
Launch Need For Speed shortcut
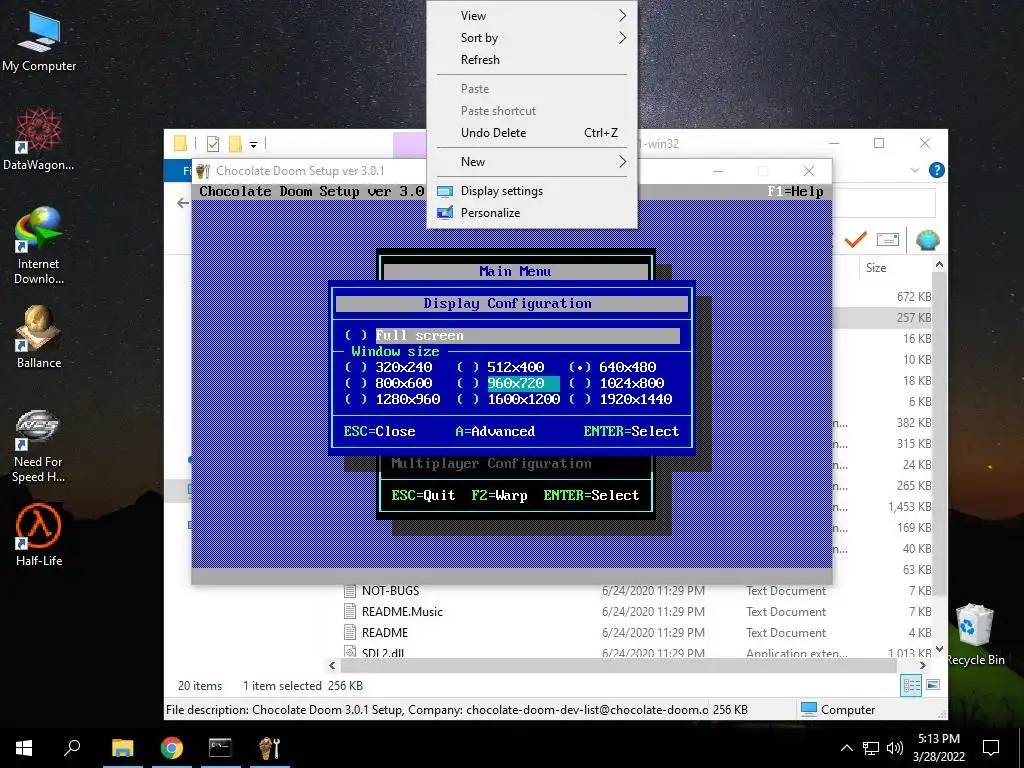pos(39,446)
